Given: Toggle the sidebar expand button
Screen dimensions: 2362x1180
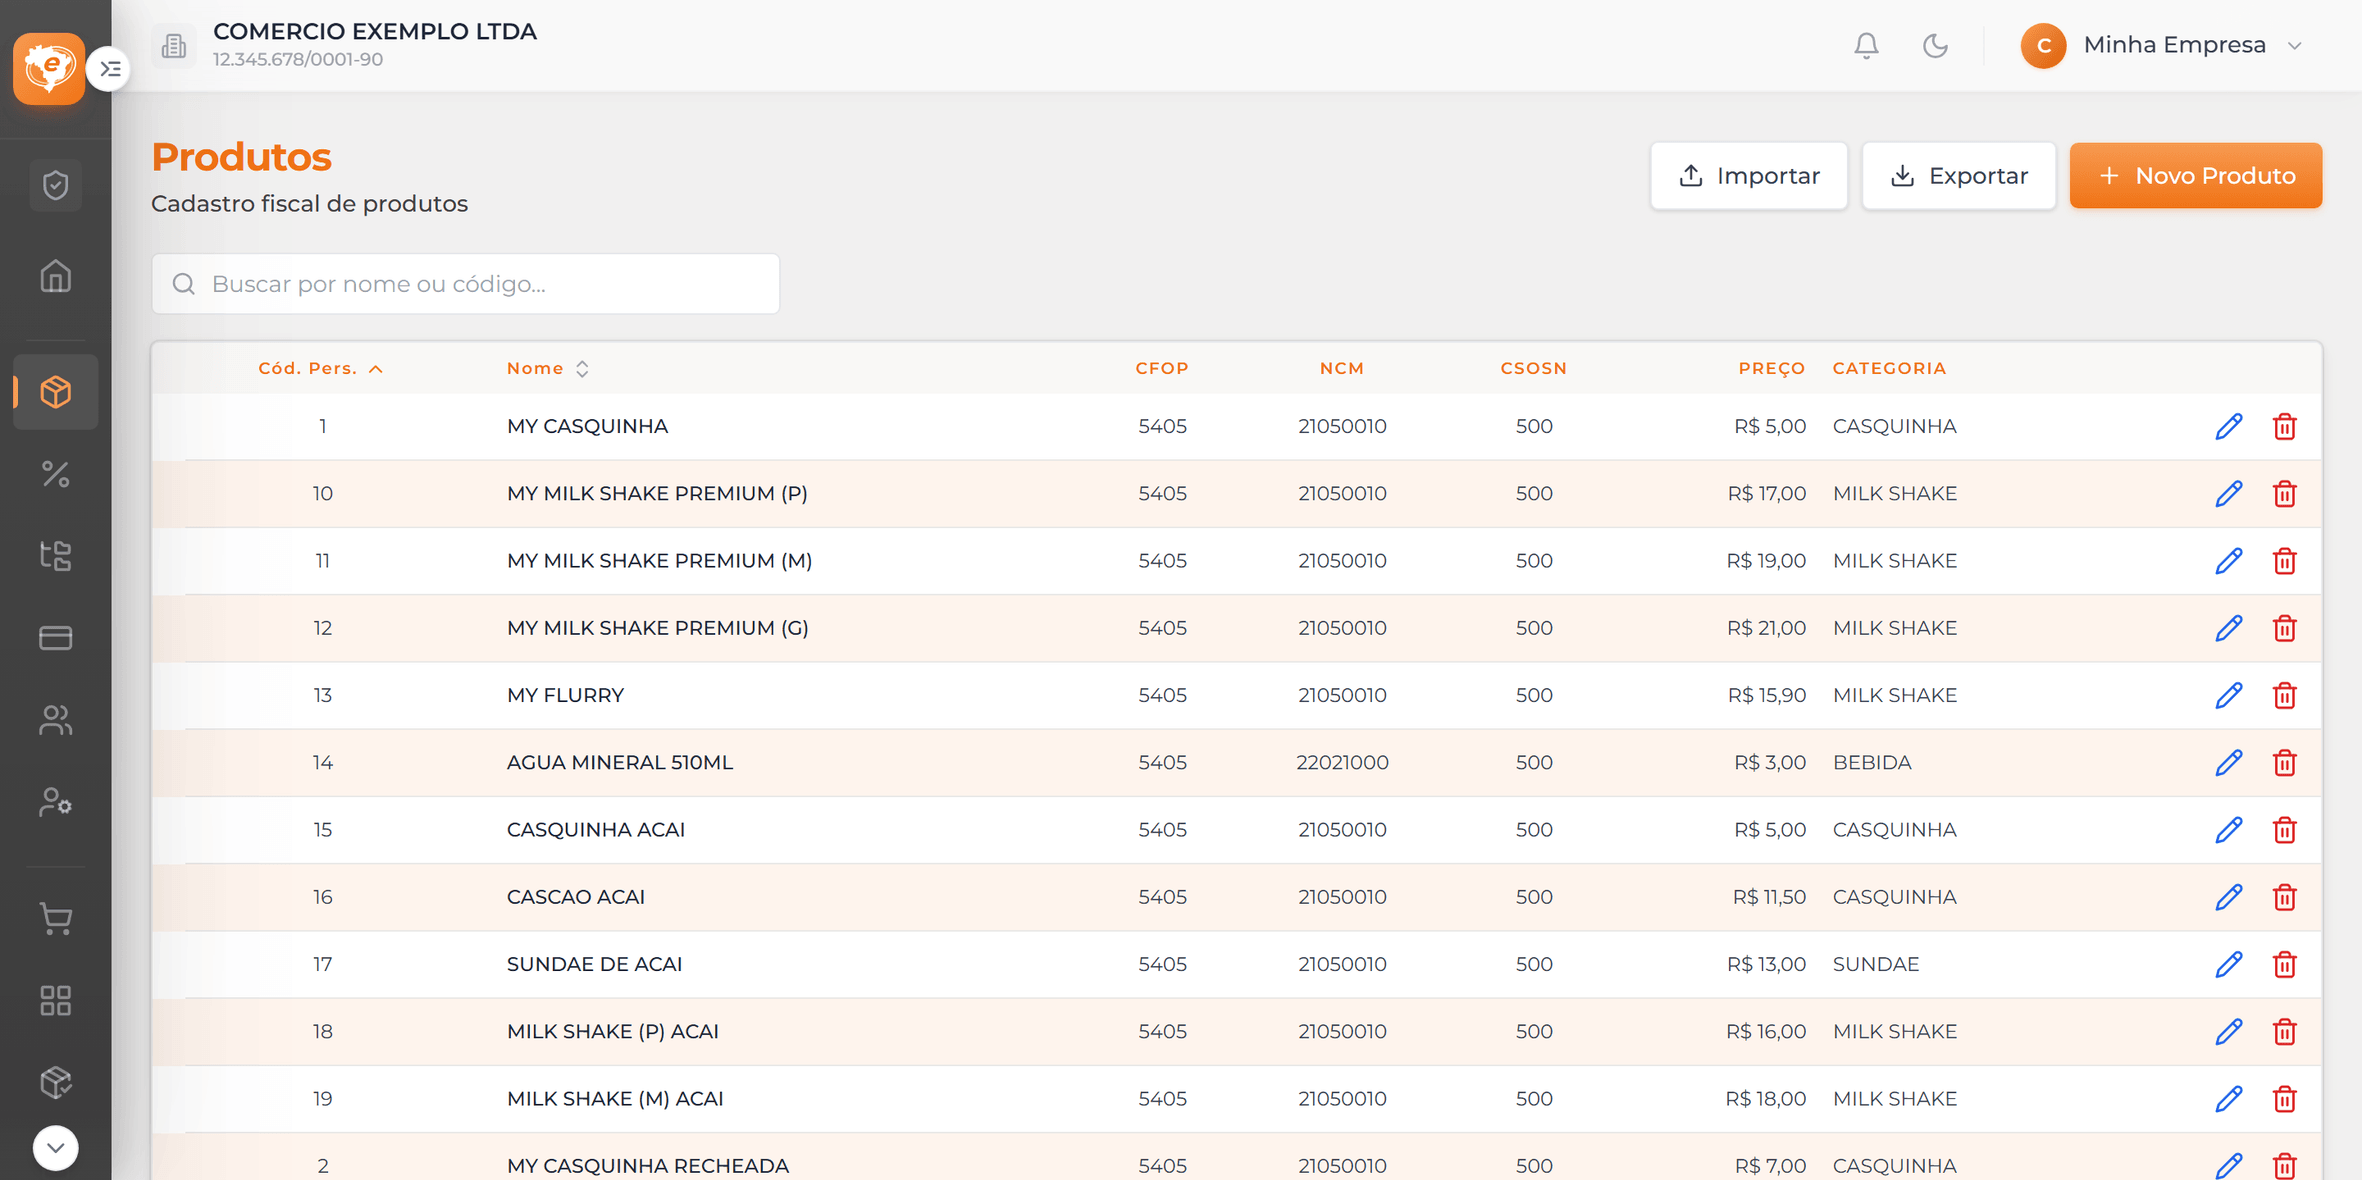Looking at the screenshot, I should click(x=110, y=69).
